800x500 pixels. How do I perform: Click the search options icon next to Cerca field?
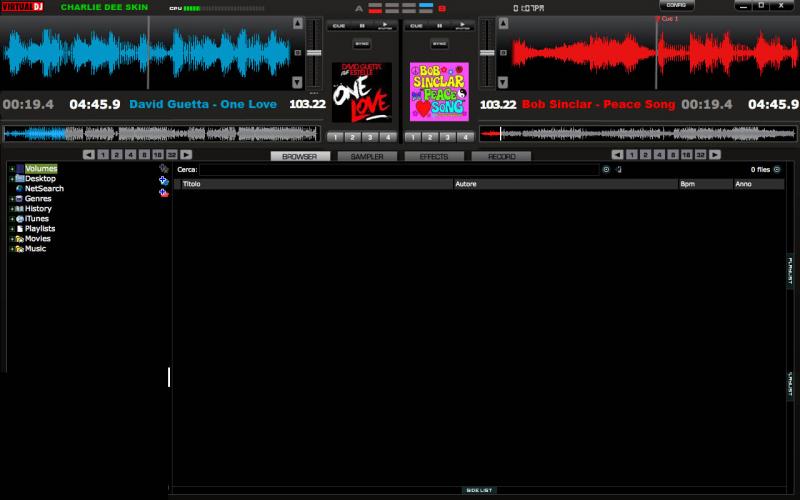coord(606,170)
